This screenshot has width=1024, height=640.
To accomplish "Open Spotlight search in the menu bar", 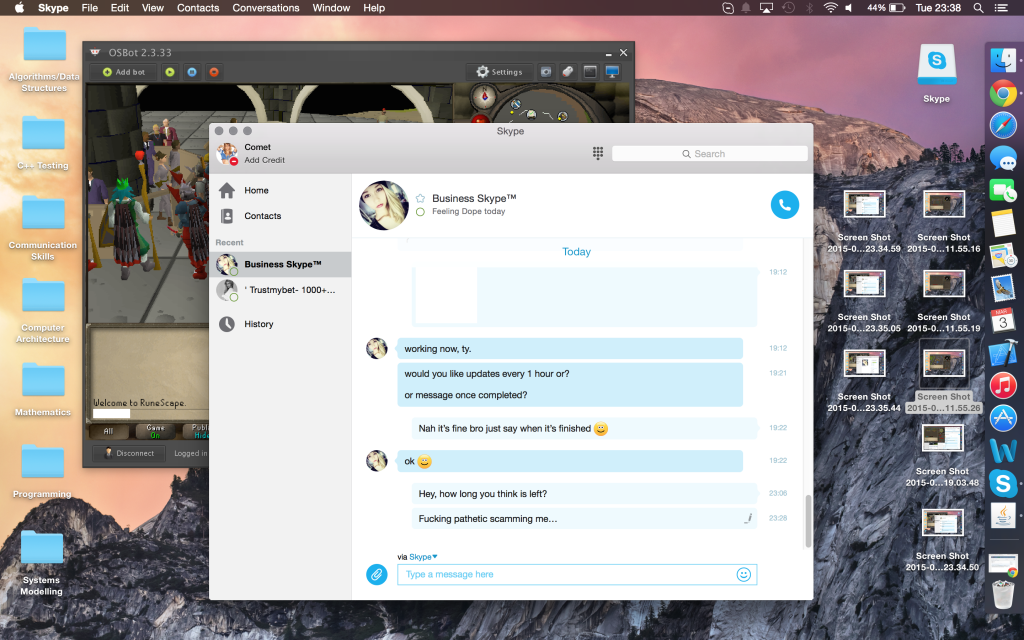I will 978,8.
